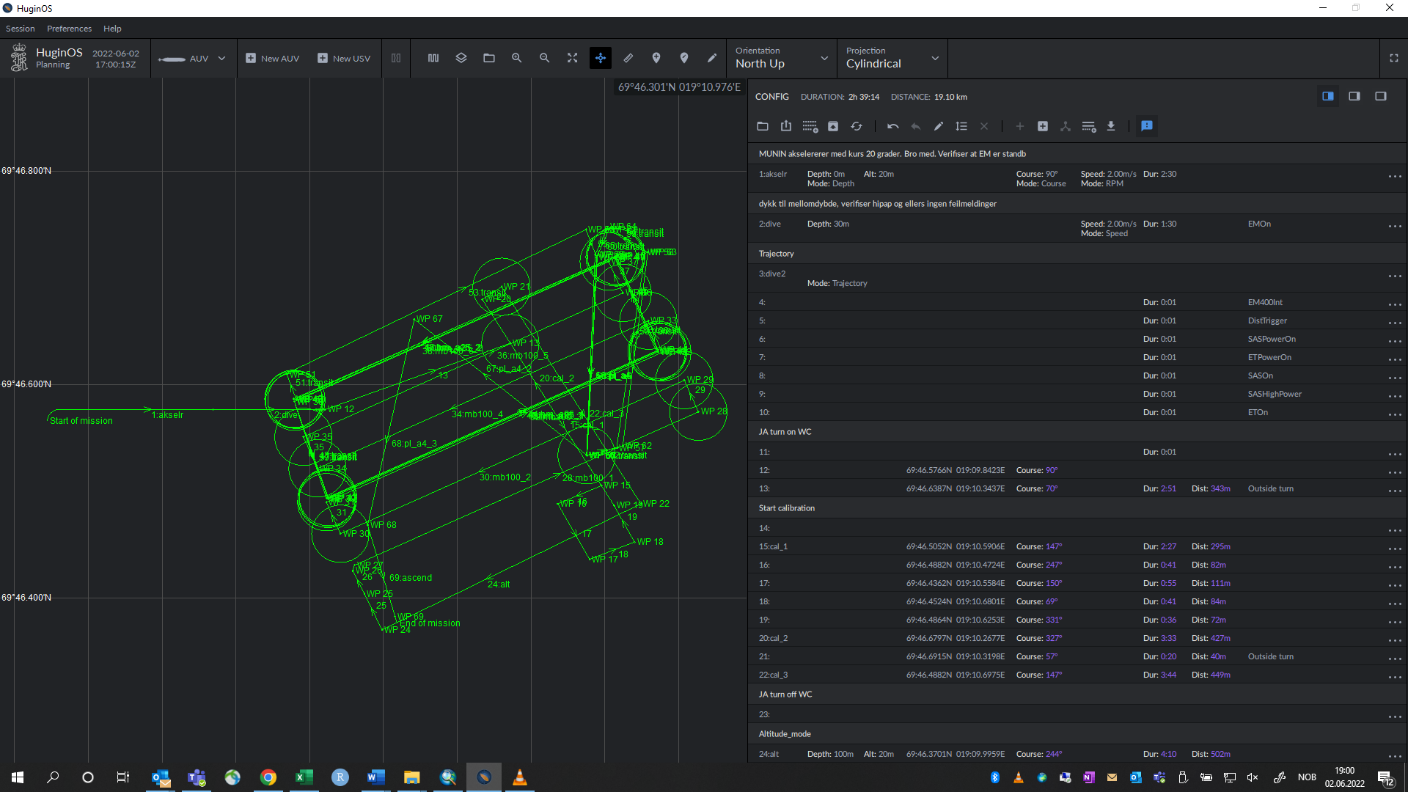
Task: Open the Session menu
Action: [x=20, y=28]
